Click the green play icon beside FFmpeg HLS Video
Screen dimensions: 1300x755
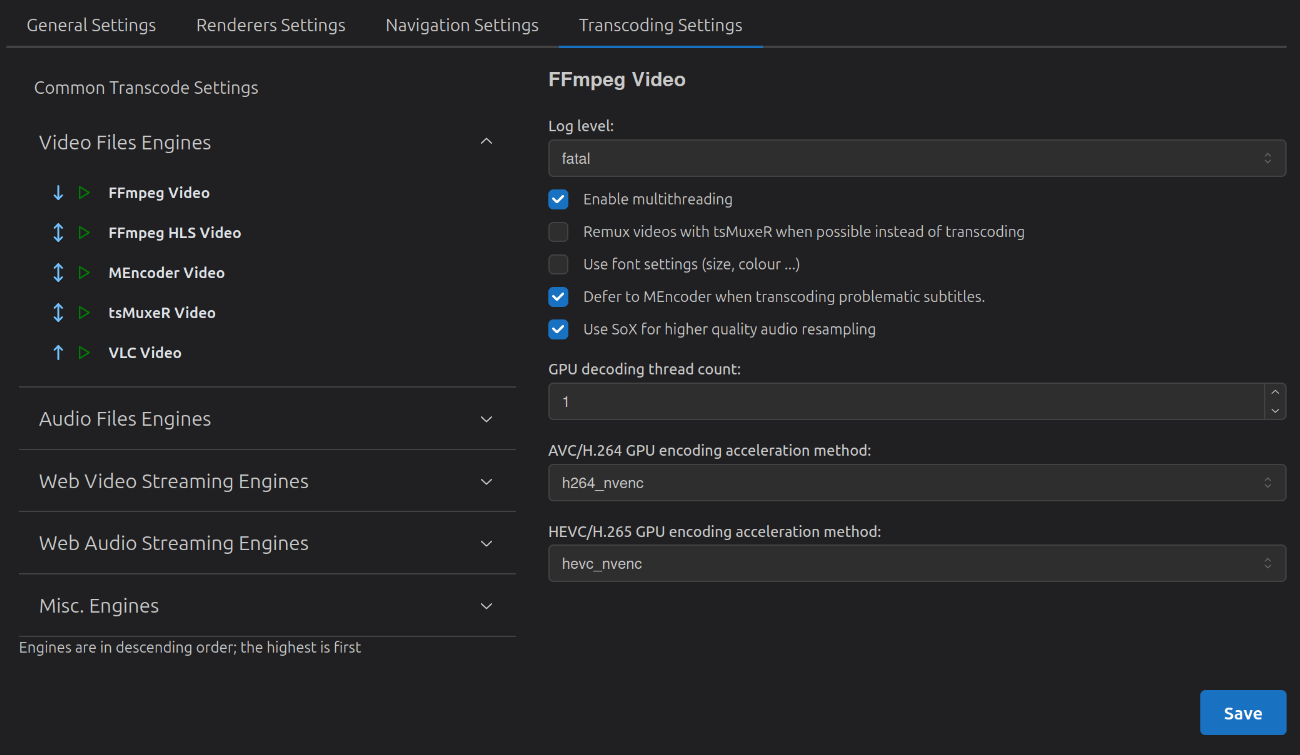pyautogui.click(x=85, y=233)
